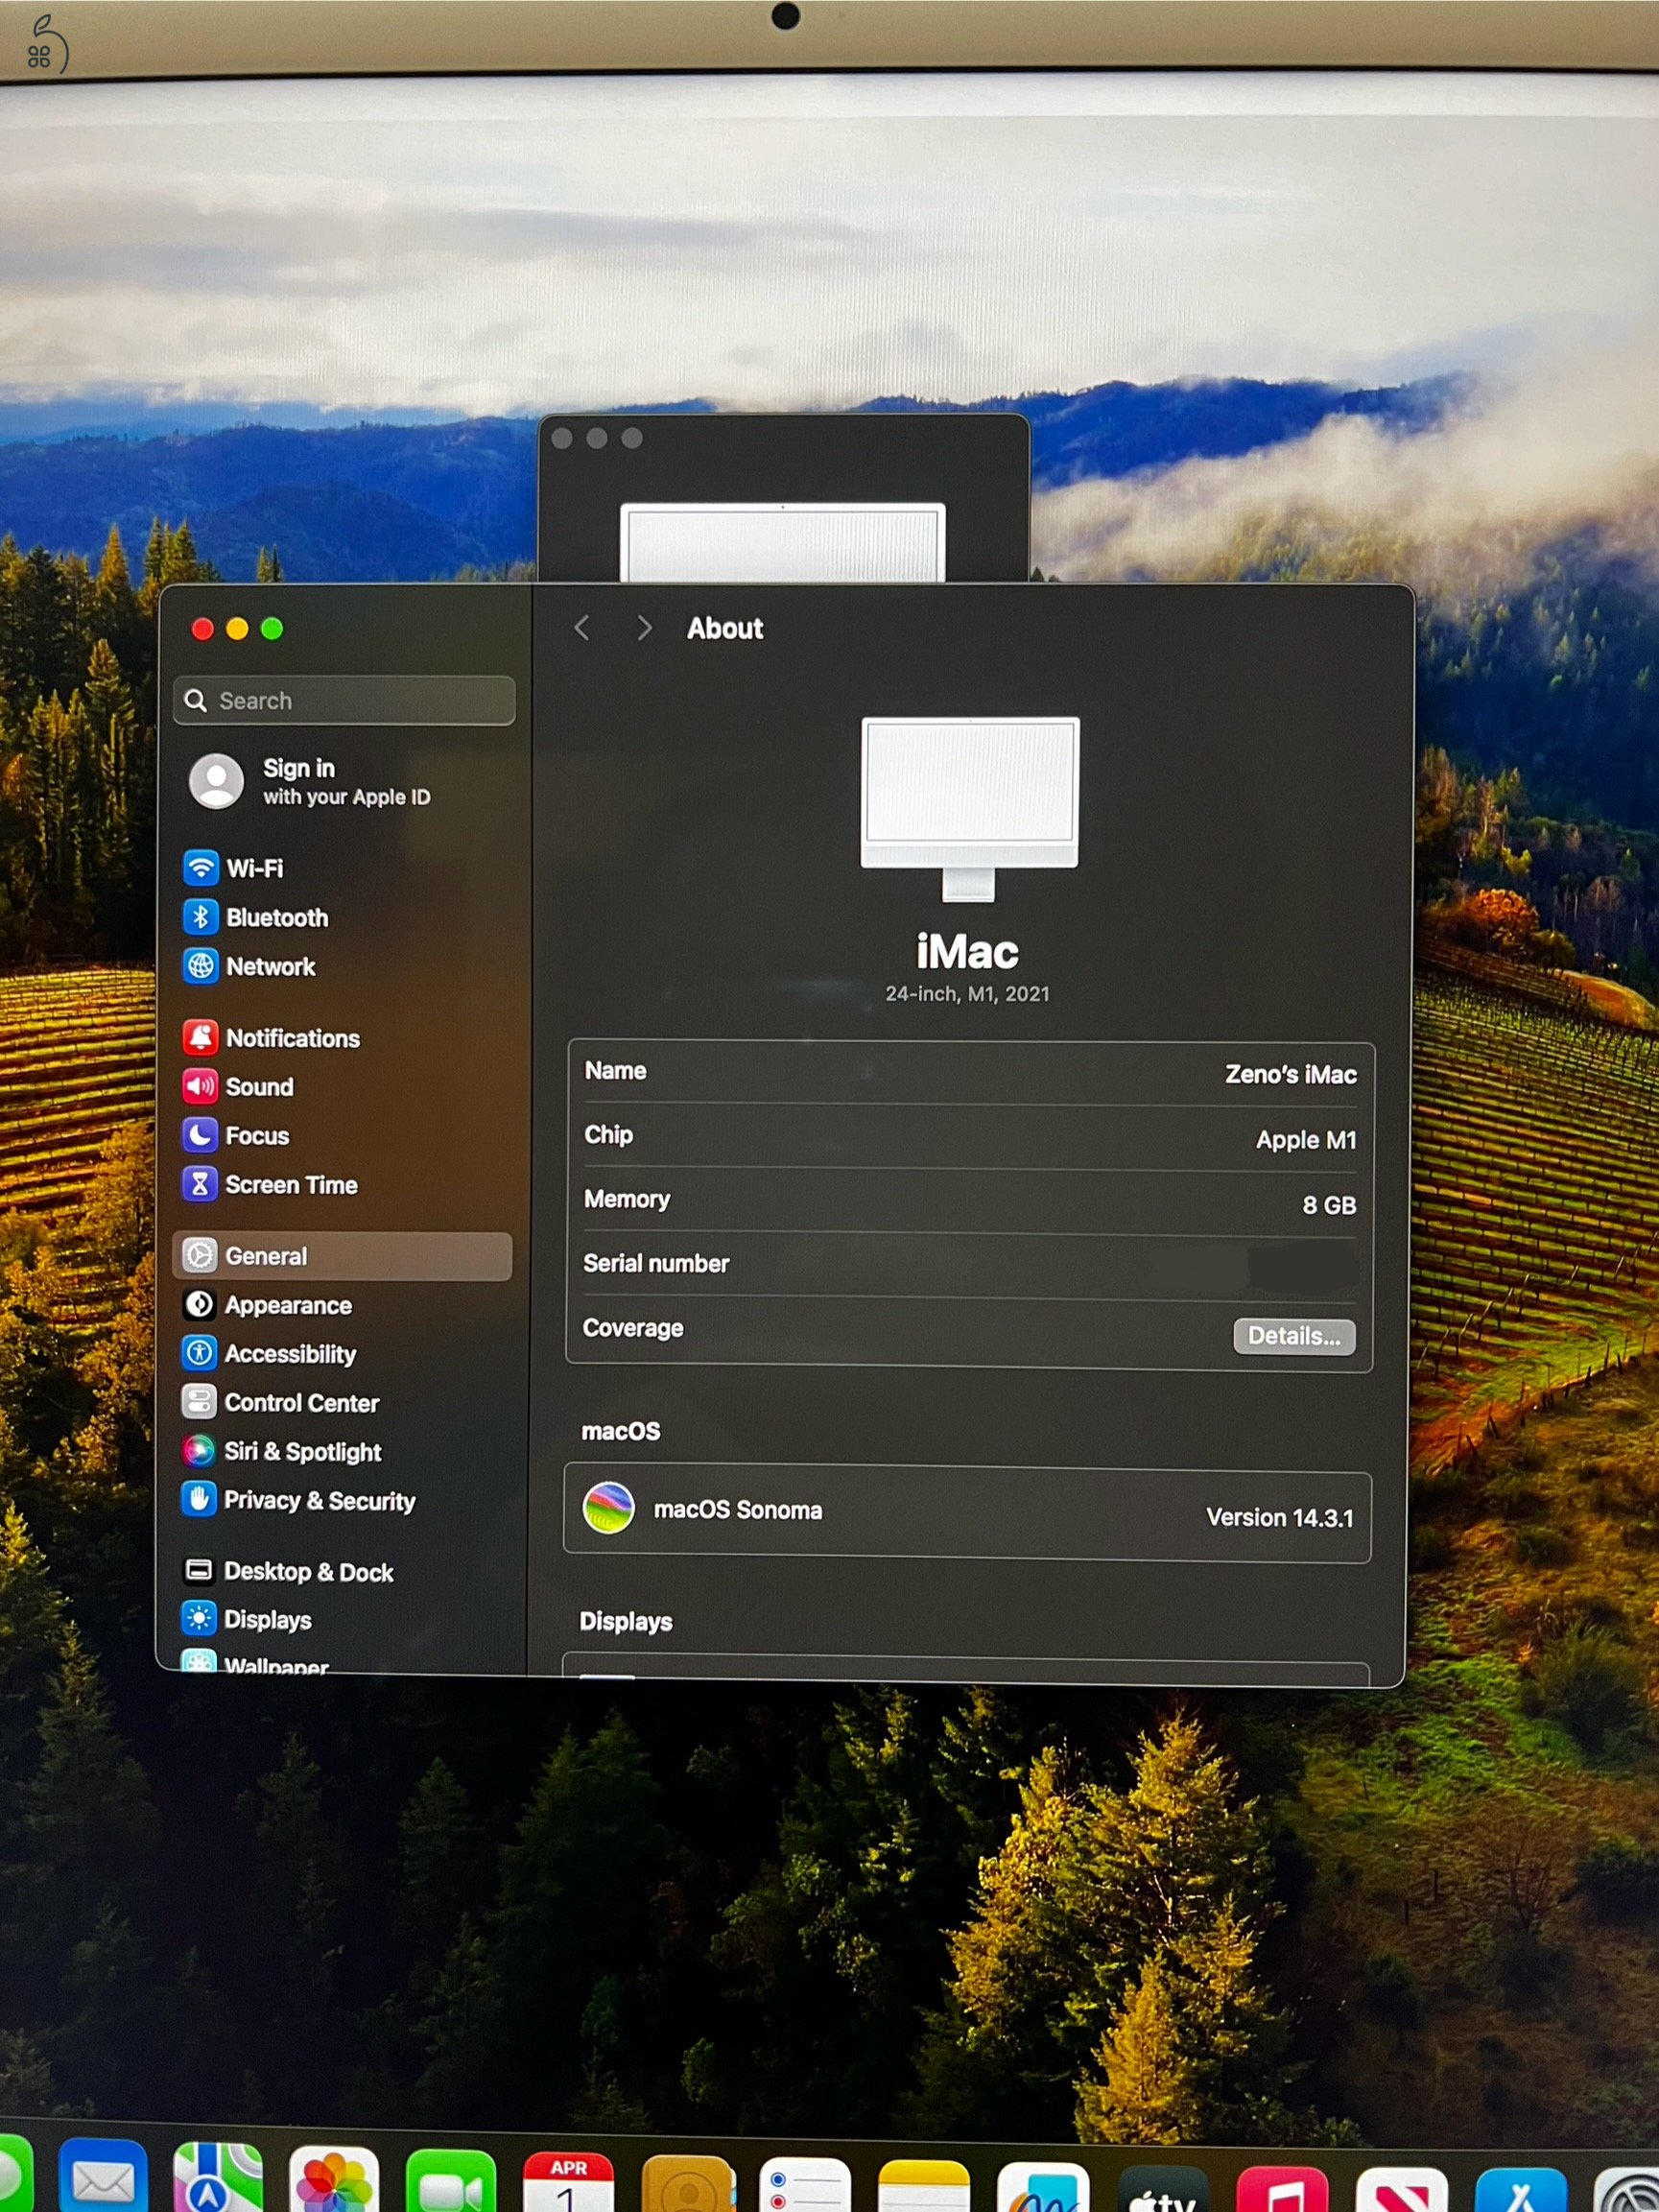
Task: Click the Search field in the sidebar
Action: pos(344,700)
